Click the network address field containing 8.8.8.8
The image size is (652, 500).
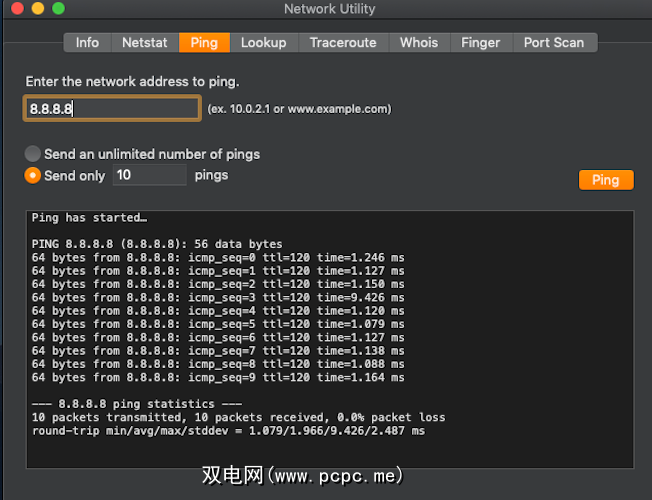(111, 108)
